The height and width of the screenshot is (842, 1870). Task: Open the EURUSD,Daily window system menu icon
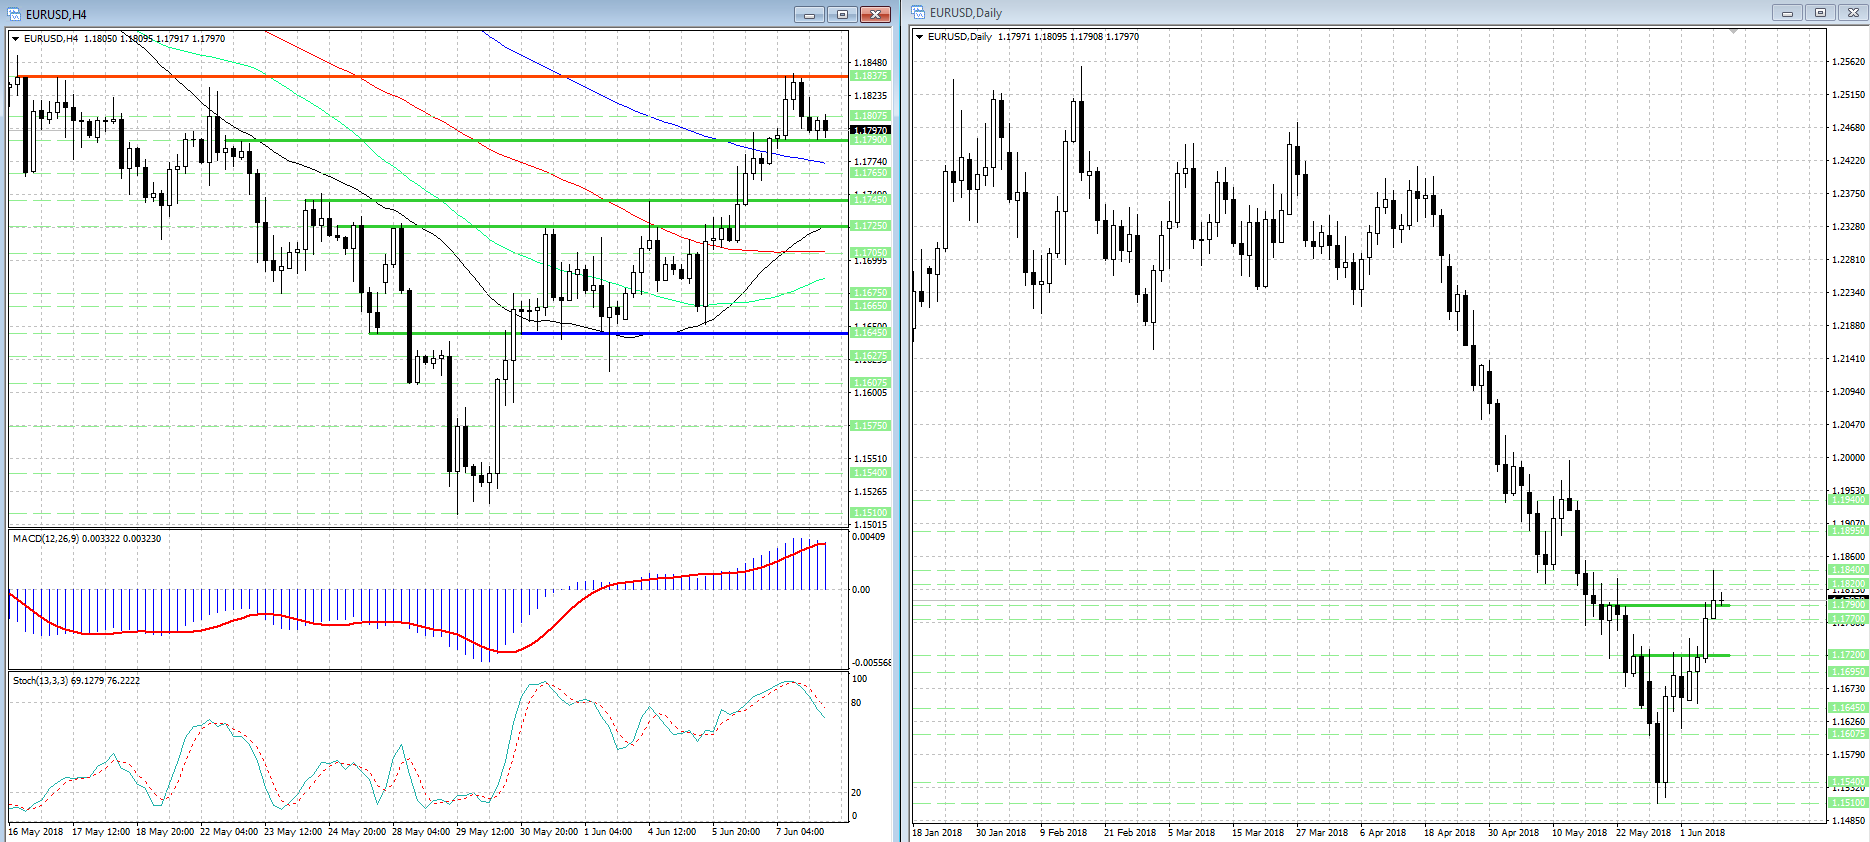pos(918,12)
